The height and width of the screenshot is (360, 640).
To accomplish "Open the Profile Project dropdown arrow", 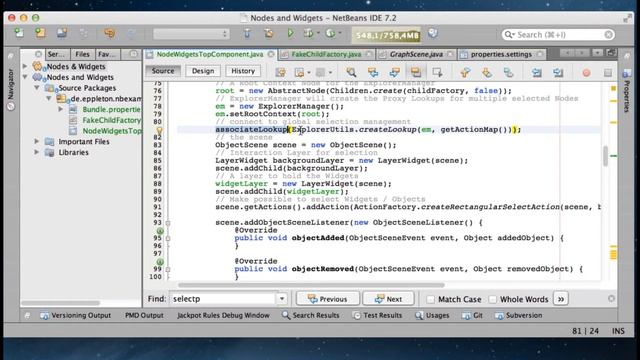I will [x=340, y=33].
